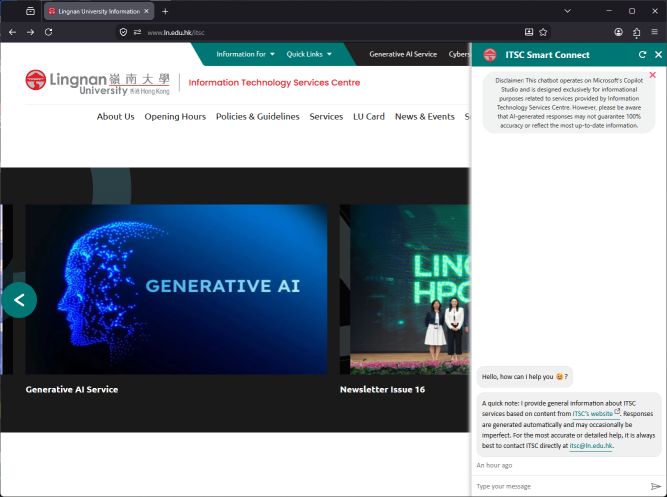Expand the Quick Links dropdown
The height and width of the screenshot is (497, 667).
(x=309, y=54)
